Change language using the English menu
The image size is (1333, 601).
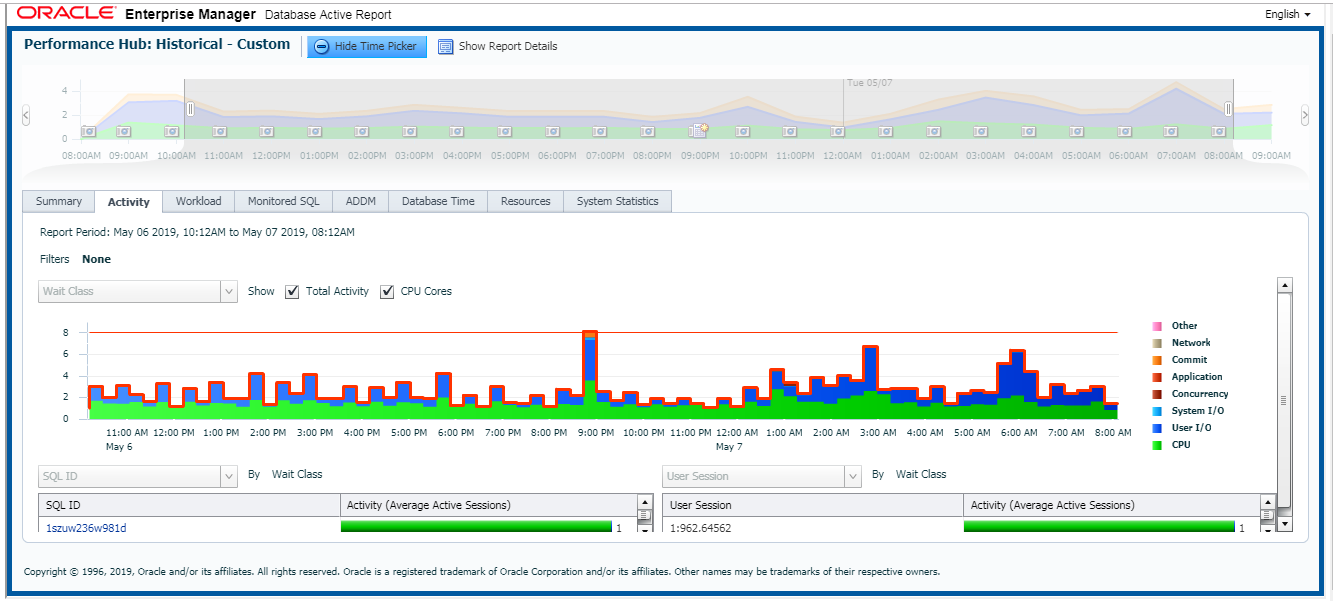tap(1287, 14)
